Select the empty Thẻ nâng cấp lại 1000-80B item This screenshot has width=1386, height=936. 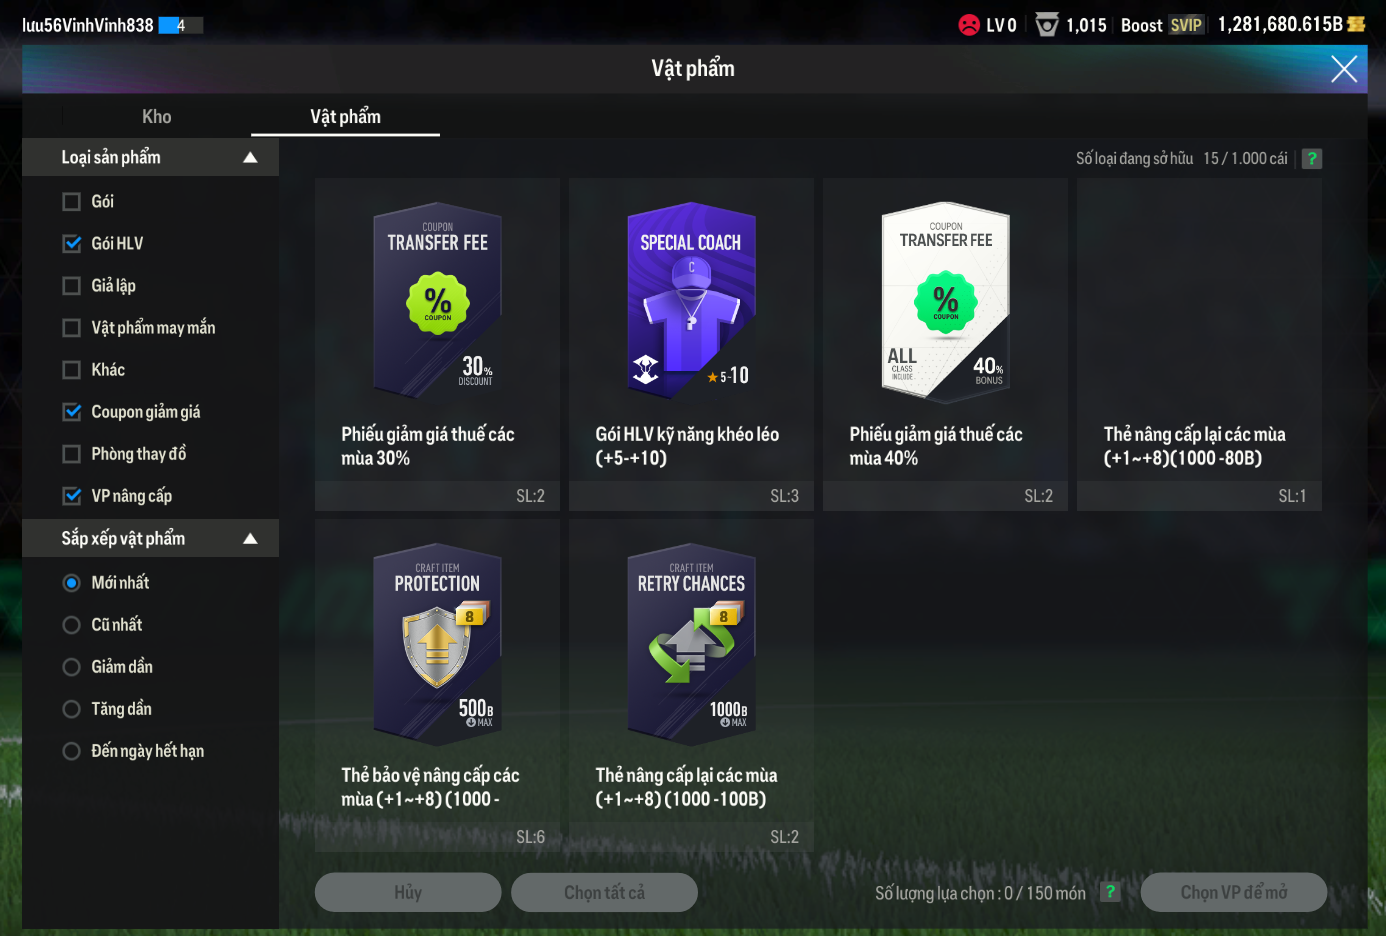(x=1199, y=344)
